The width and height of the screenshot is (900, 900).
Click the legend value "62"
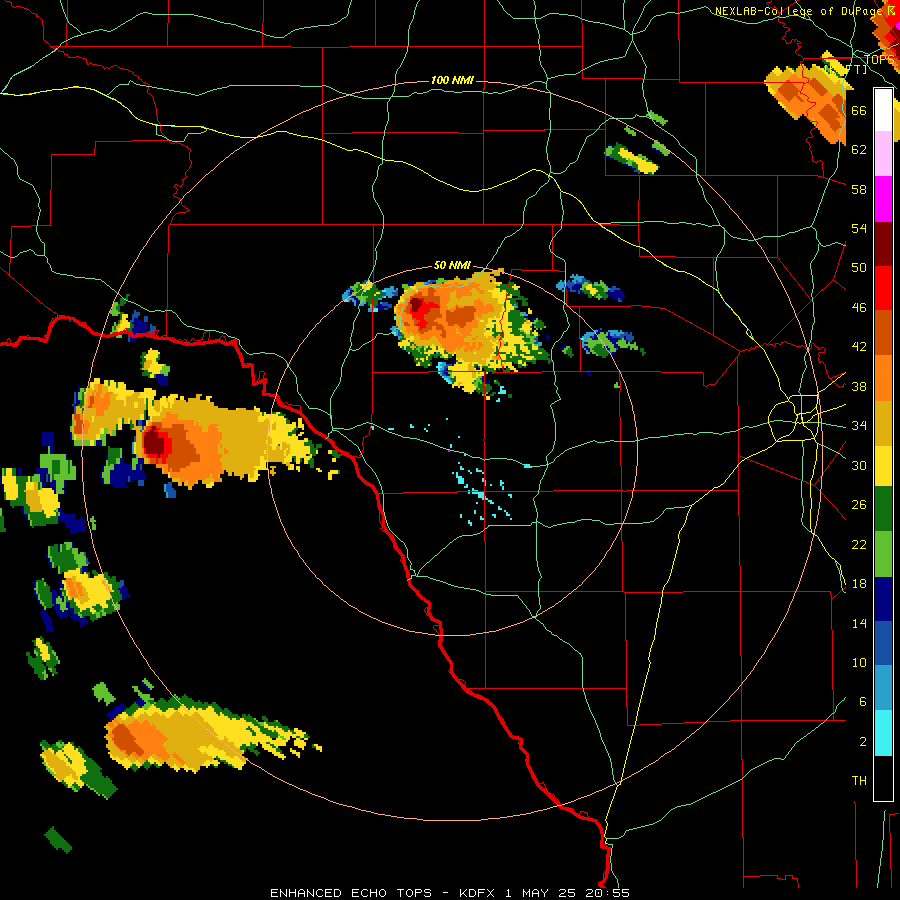859,150
